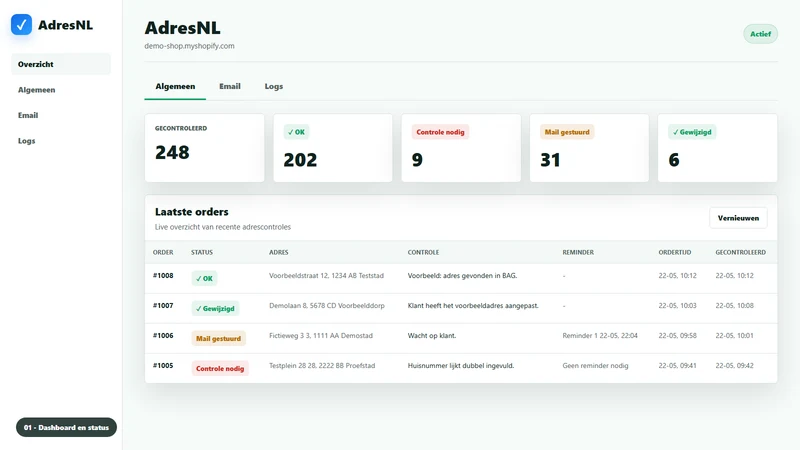Select the Gewijzigd 6 stat card
The image size is (800, 450).
point(717,147)
